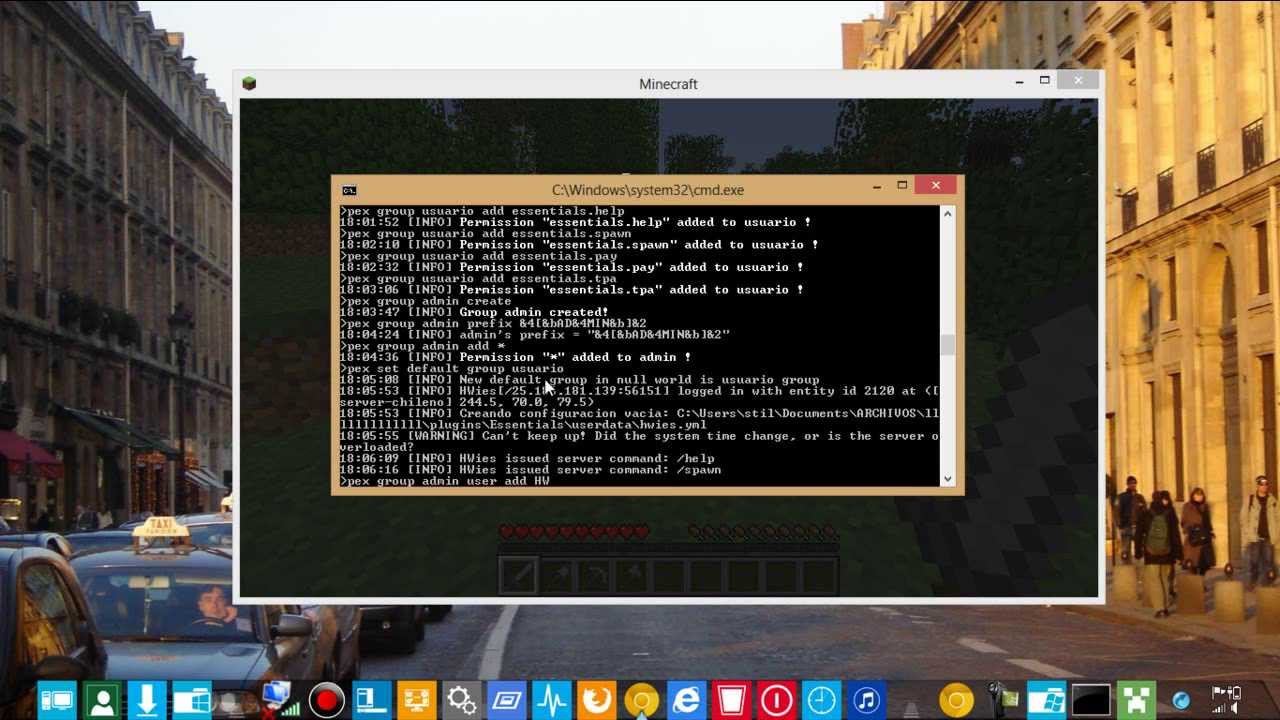
Task: Open the music note dock icon
Action: click(x=866, y=700)
